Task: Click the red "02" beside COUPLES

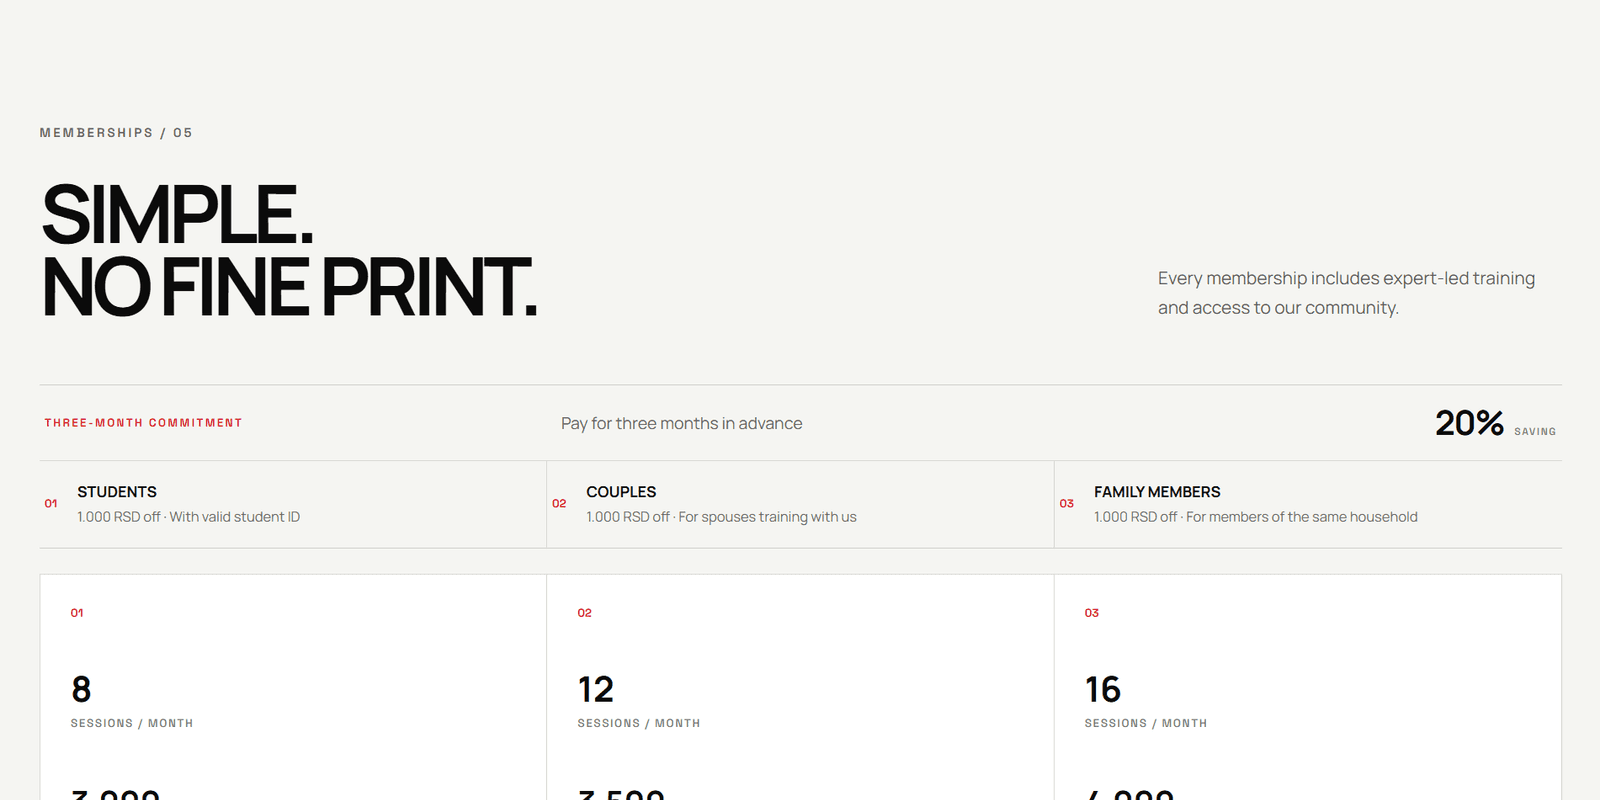Action: point(559,504)
